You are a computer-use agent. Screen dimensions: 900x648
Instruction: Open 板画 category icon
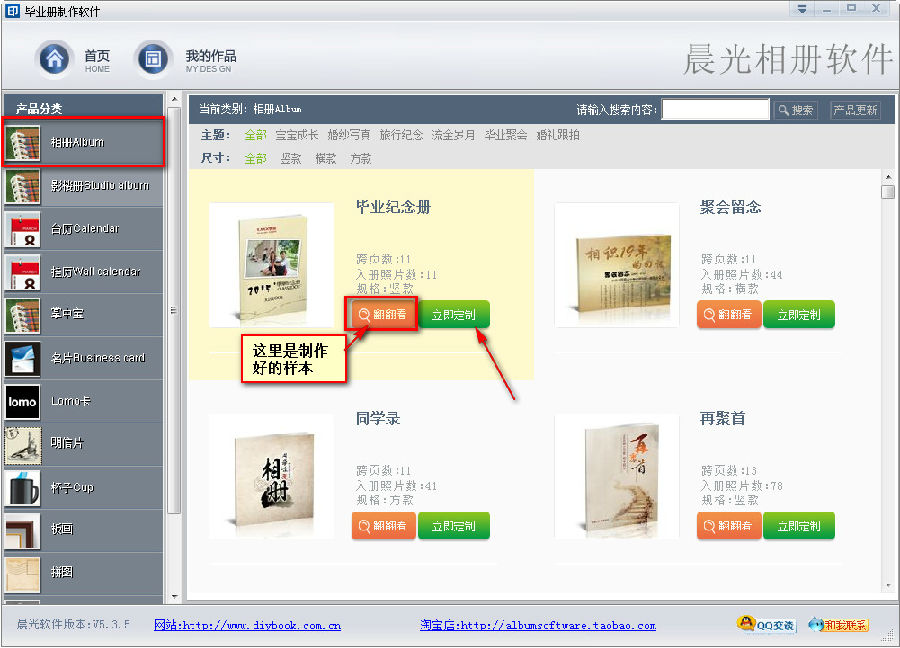coord(23,531)
